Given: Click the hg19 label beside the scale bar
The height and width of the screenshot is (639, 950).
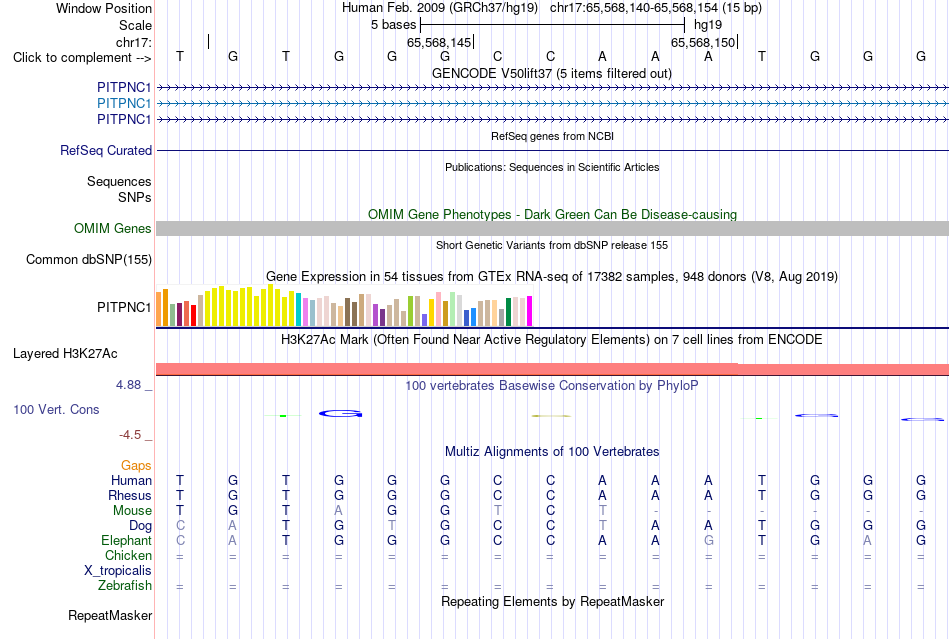Looking at the screenshot, I should click(708, 25).
